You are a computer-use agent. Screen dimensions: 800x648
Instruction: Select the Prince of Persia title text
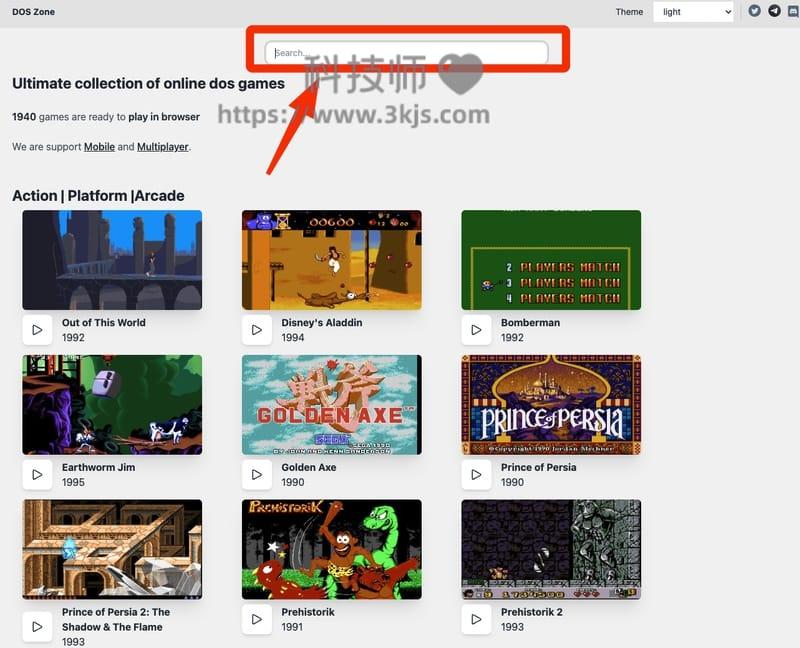pos(539,467)
